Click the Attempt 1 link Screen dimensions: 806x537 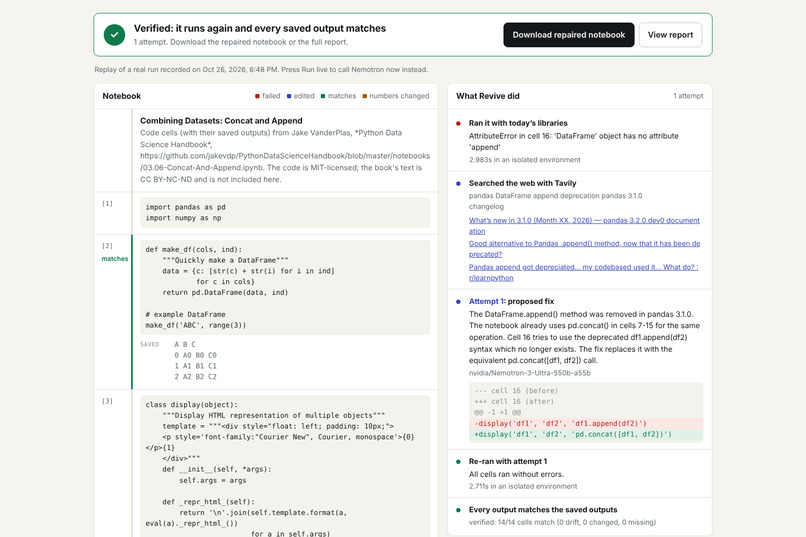(x=487, y=301)
